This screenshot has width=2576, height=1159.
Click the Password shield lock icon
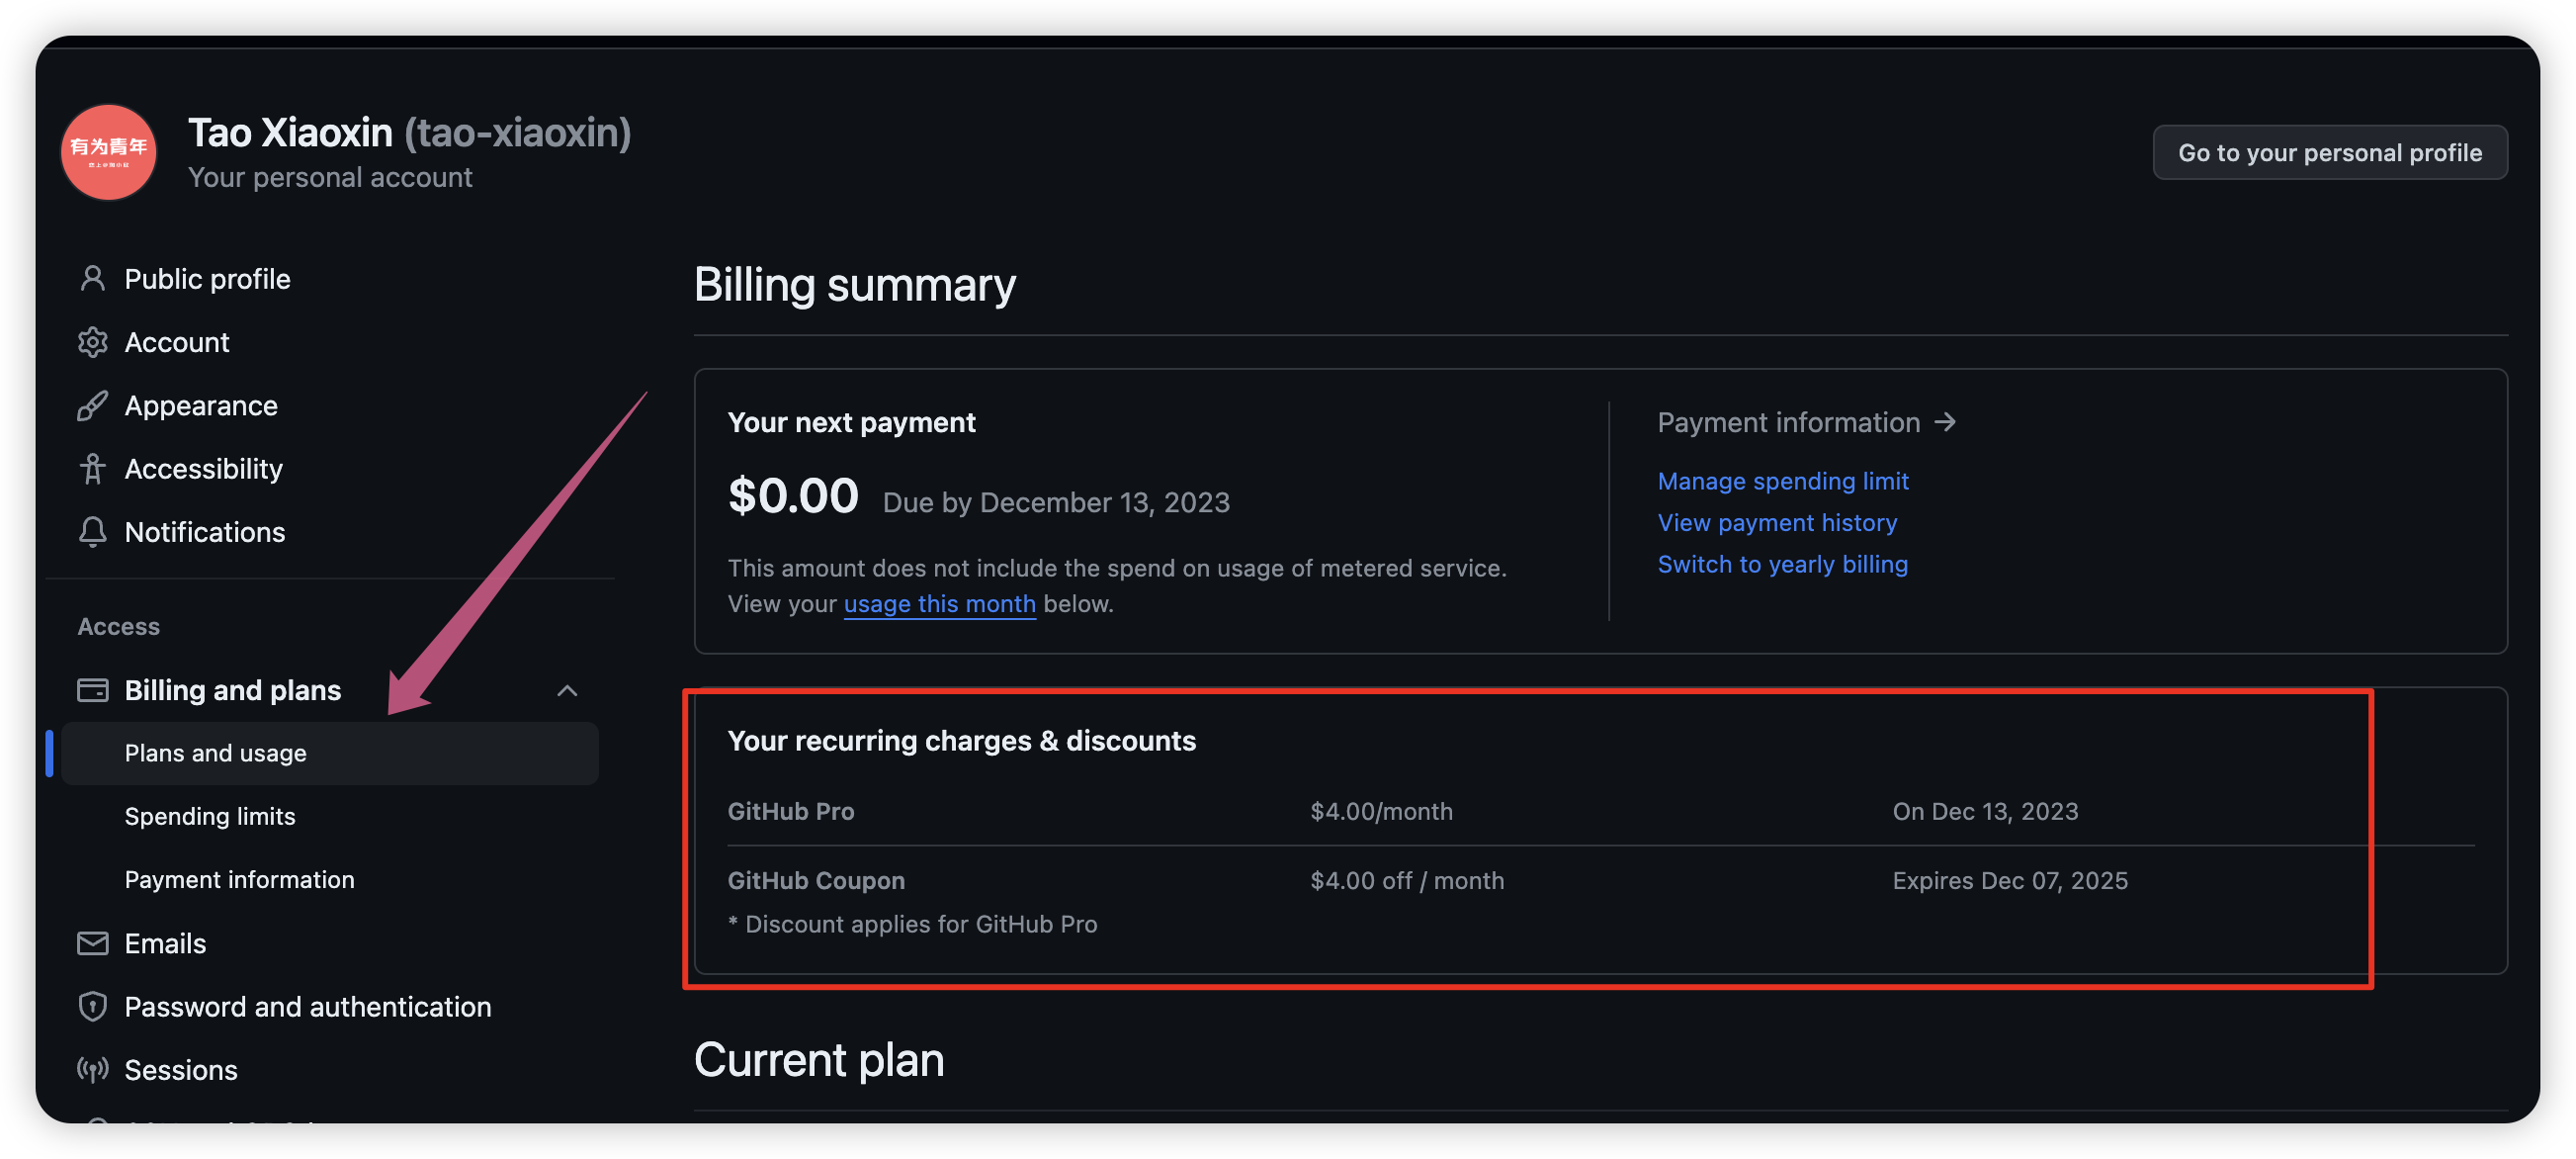(92, 1006)
